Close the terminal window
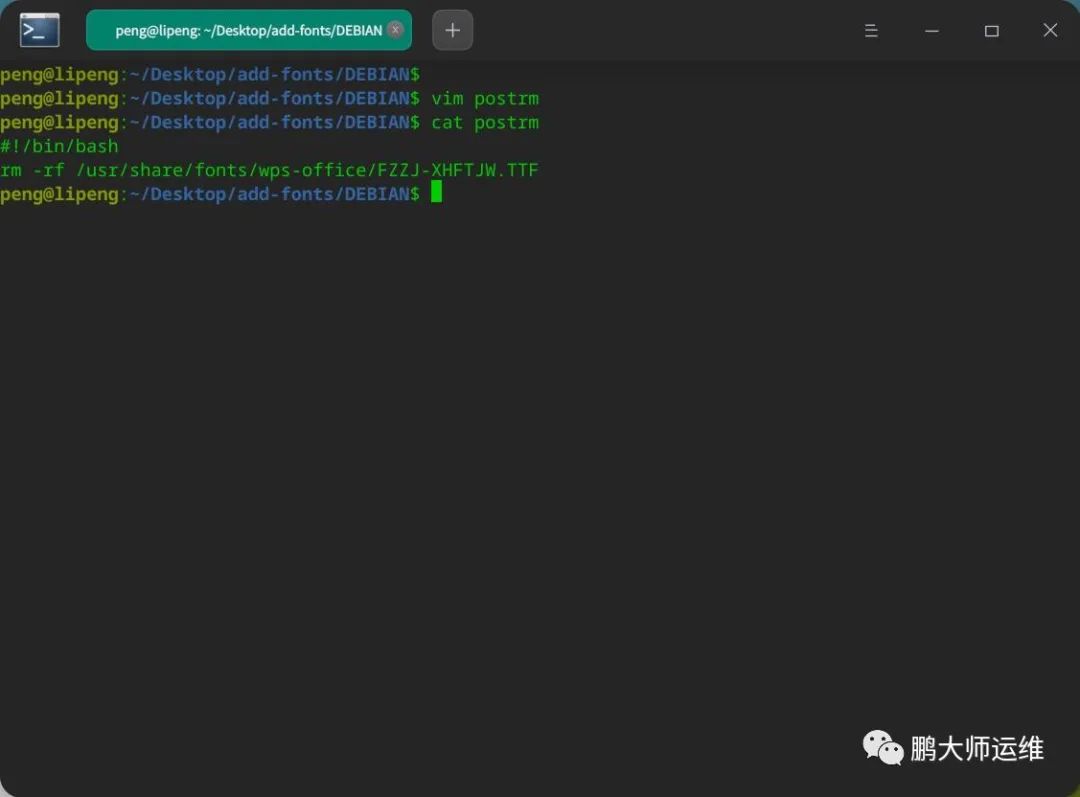Image resolution: width=1080 pixels, height=797 pixels. [x=1050, y=31]
